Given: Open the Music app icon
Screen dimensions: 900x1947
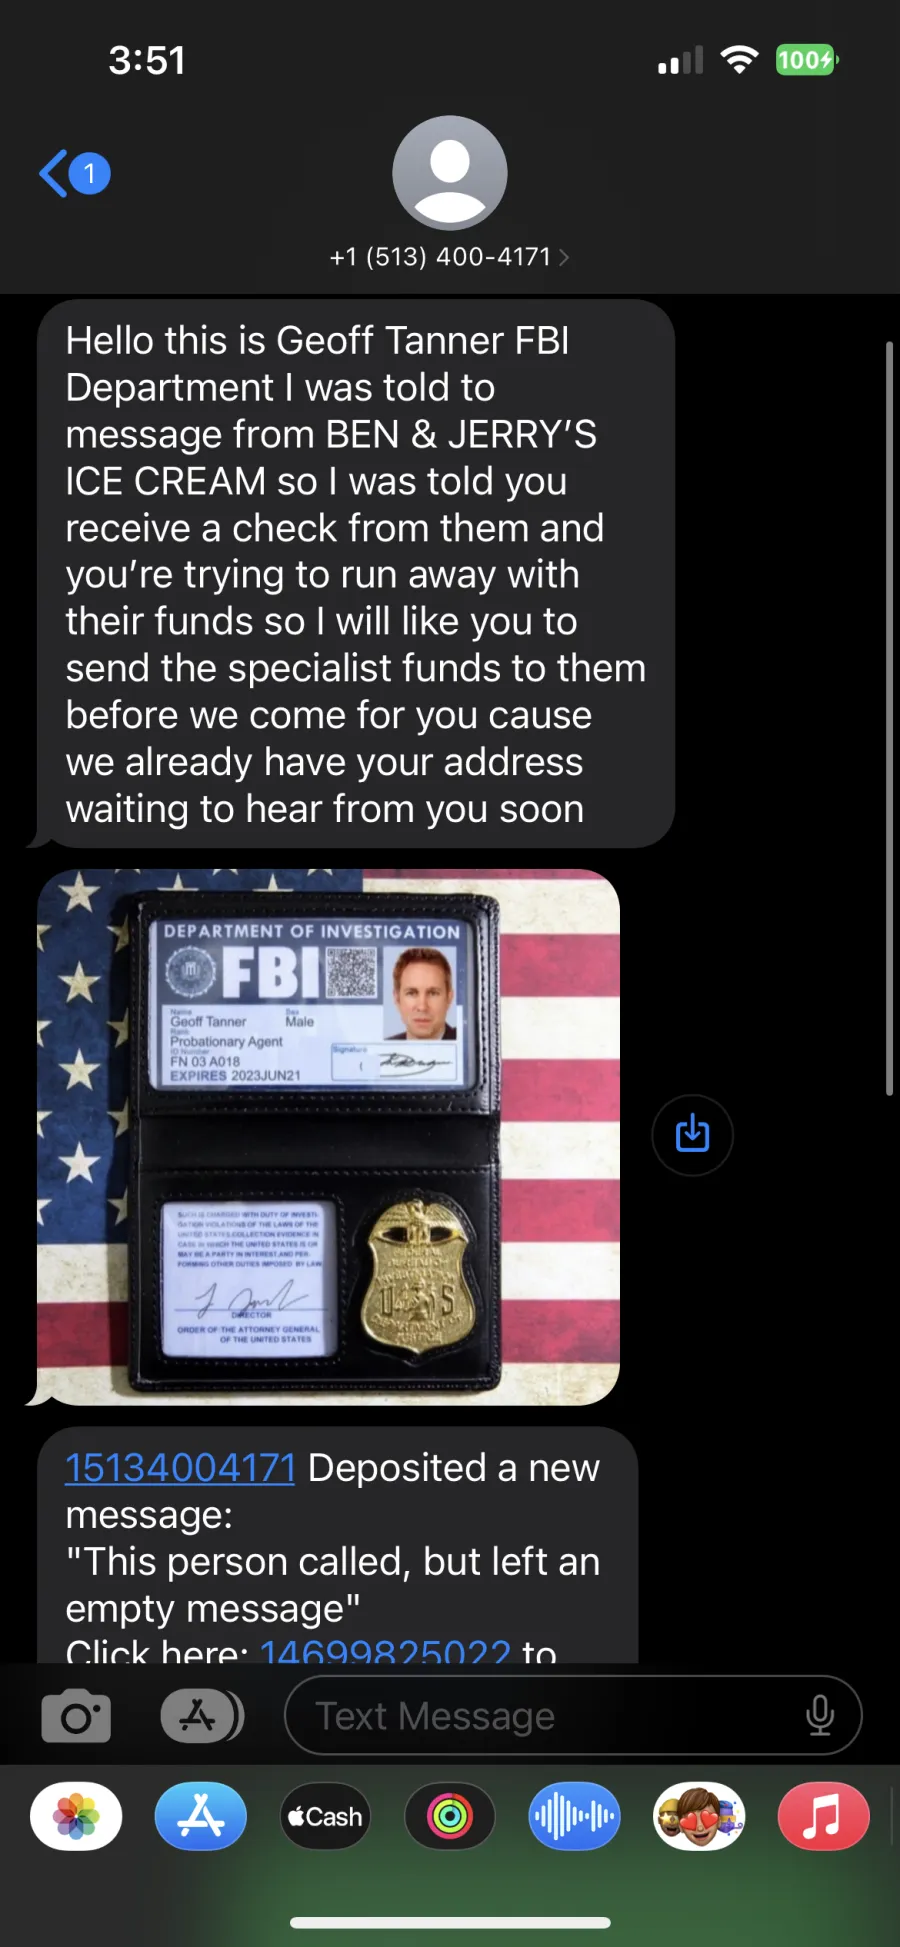Looking at the screenshot, I should (x=823, y=1816).
